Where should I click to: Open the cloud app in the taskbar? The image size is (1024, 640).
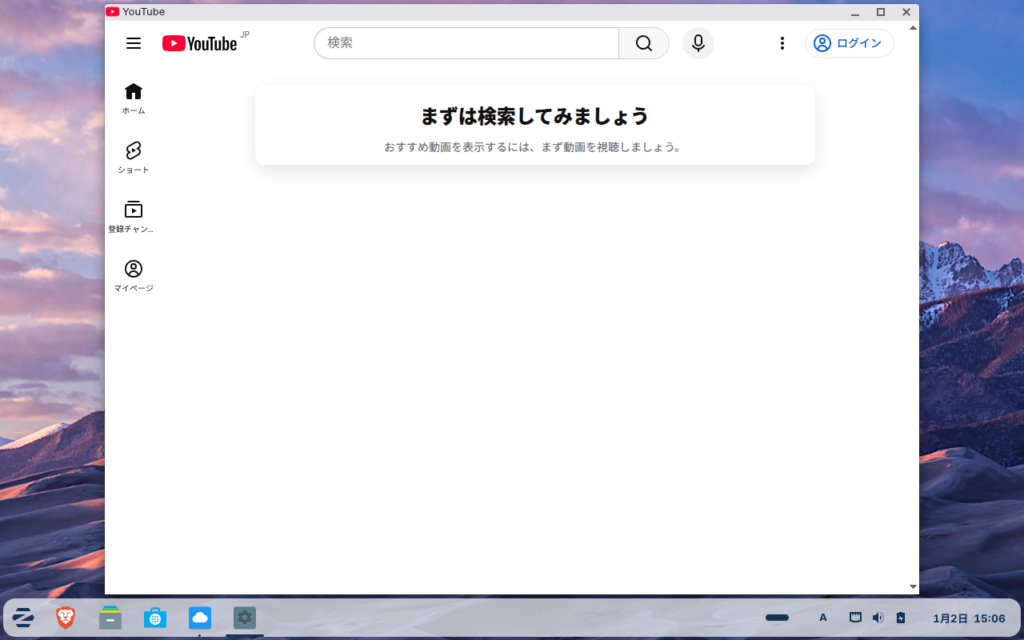click(200, 617)
